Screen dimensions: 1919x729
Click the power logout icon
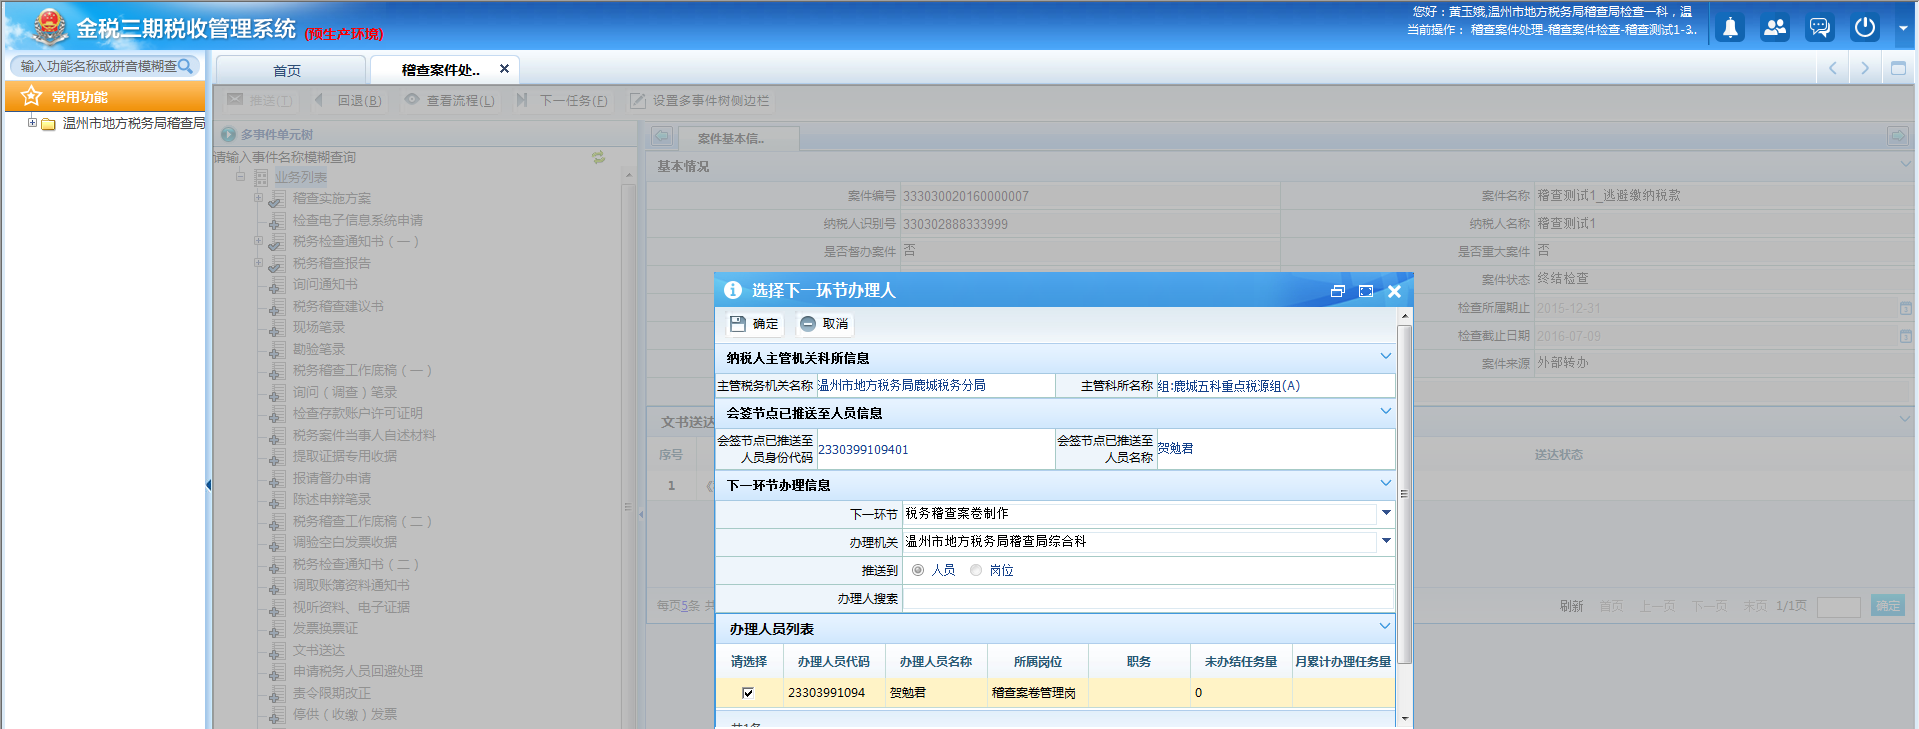point(1865,28)
